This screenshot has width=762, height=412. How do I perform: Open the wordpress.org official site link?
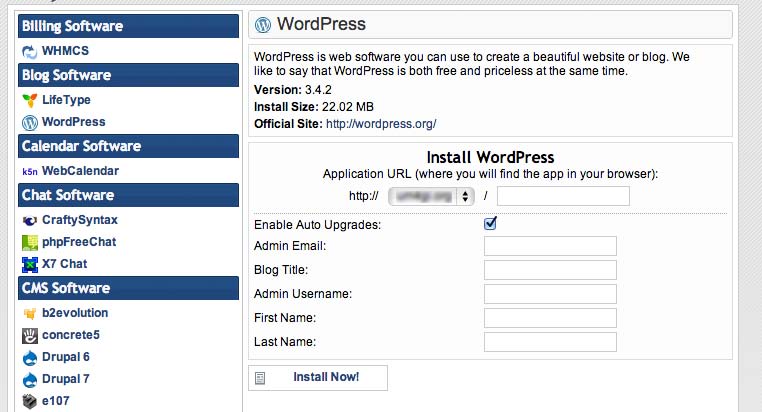click(x=381, y=124)
